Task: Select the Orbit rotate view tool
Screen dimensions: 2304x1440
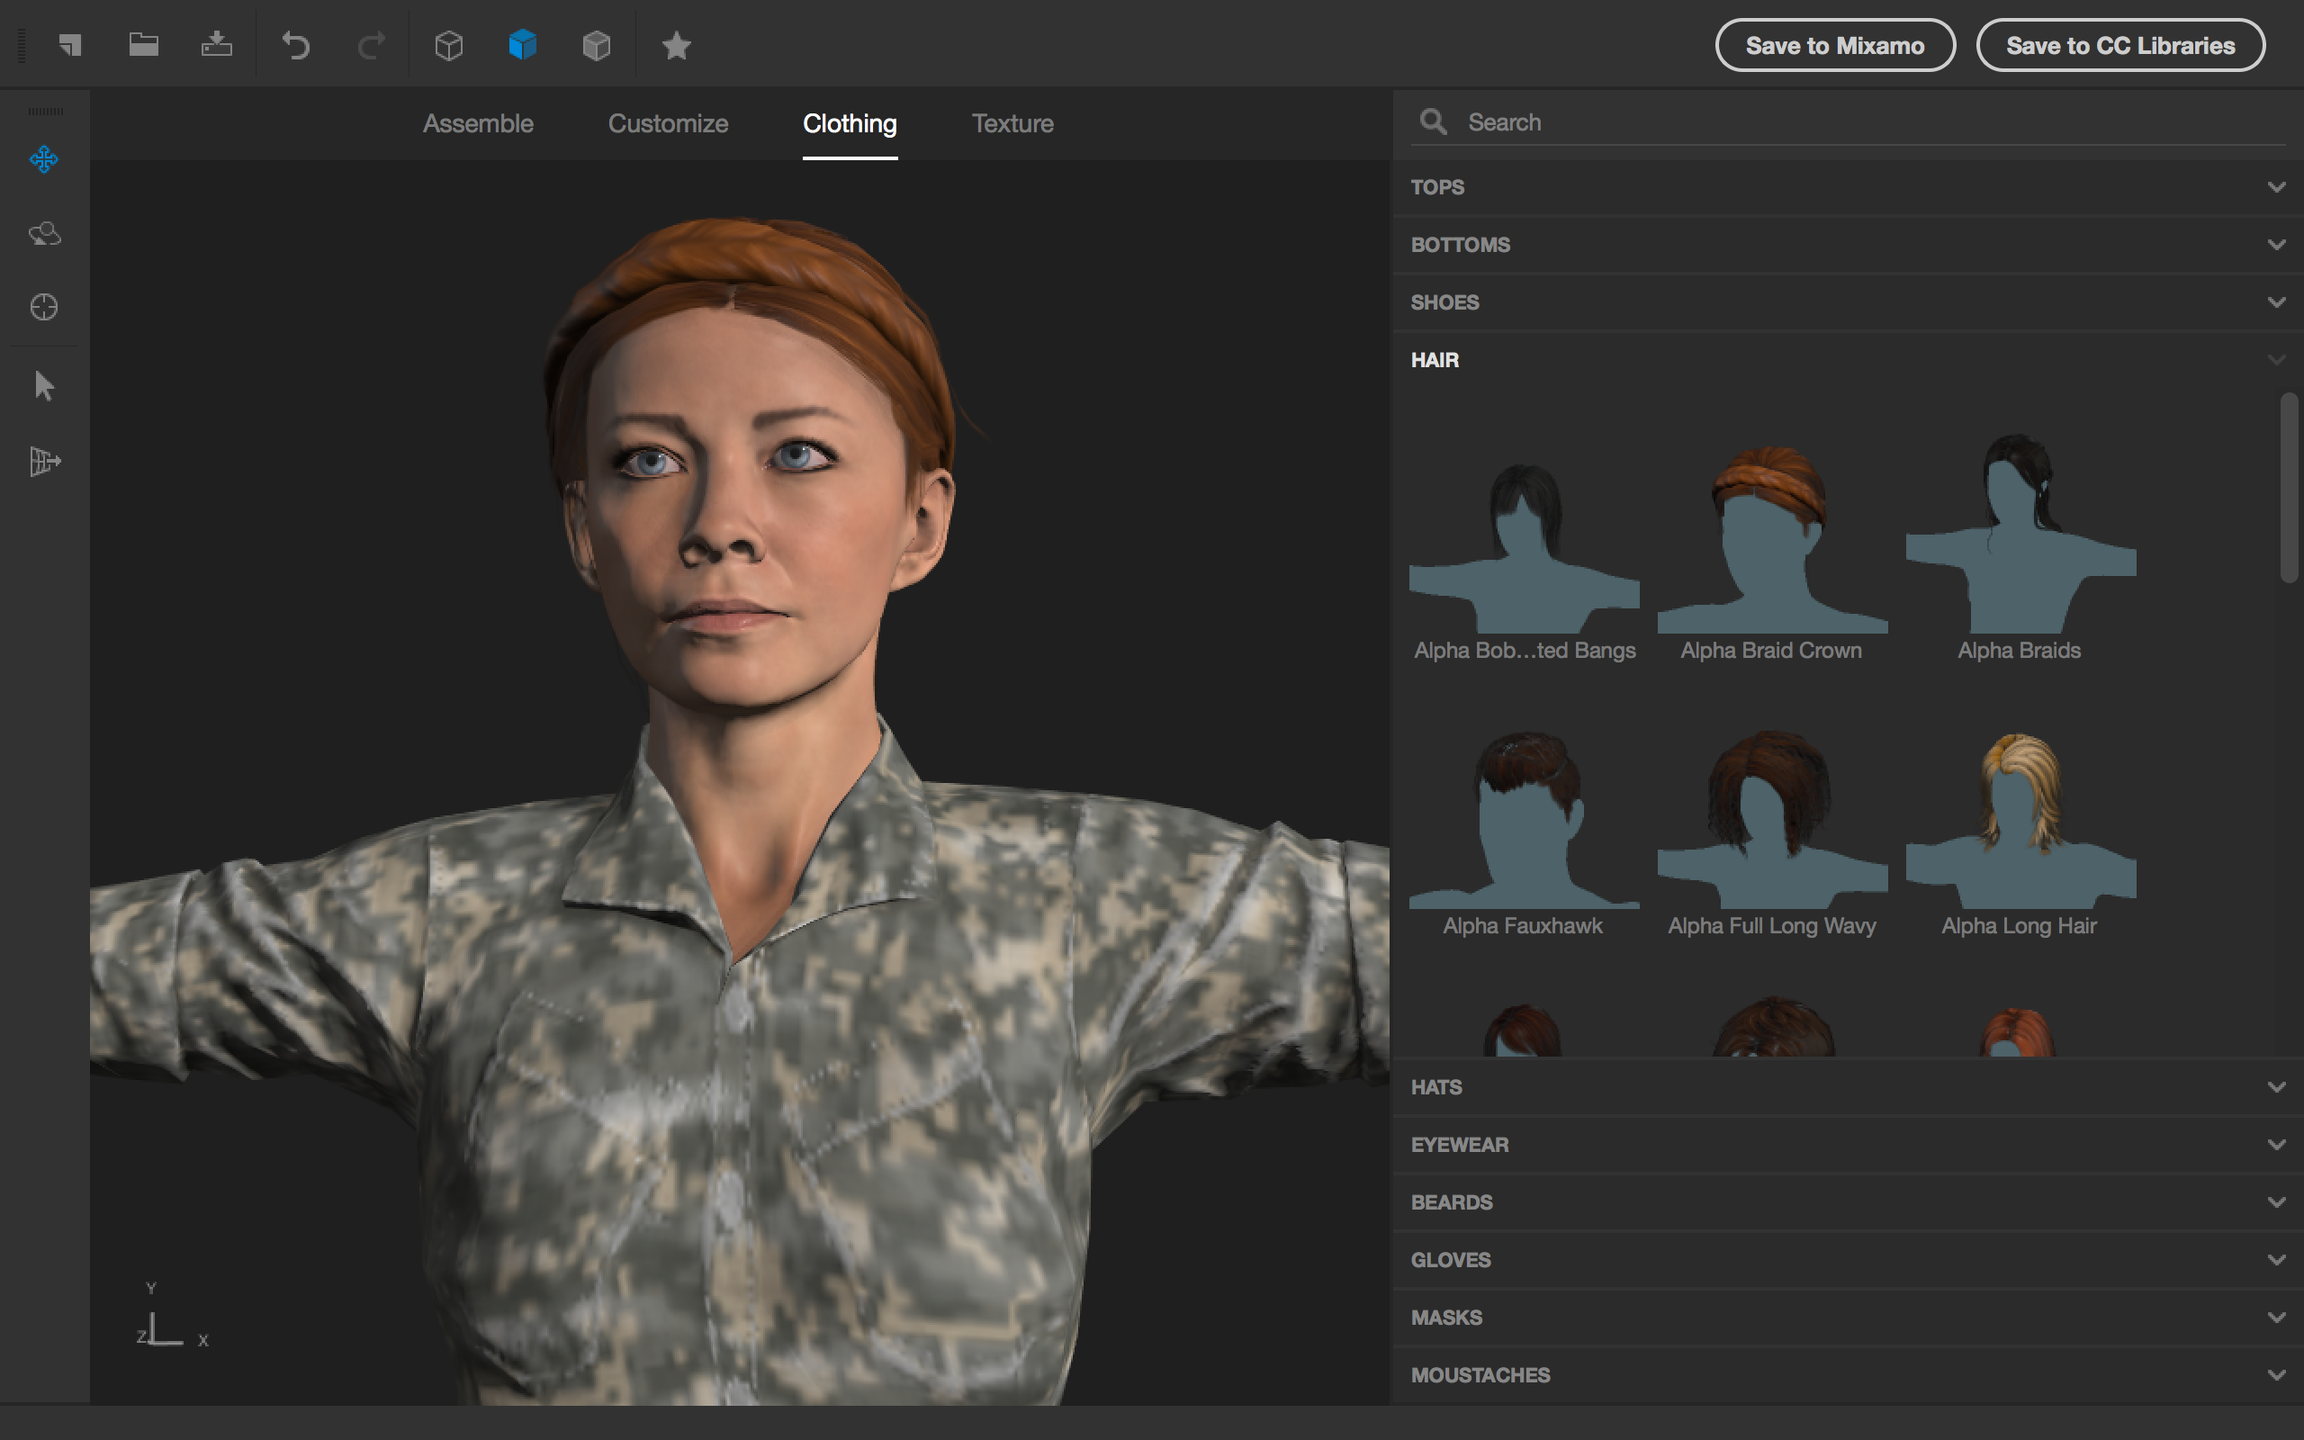Action: [44, 233]
